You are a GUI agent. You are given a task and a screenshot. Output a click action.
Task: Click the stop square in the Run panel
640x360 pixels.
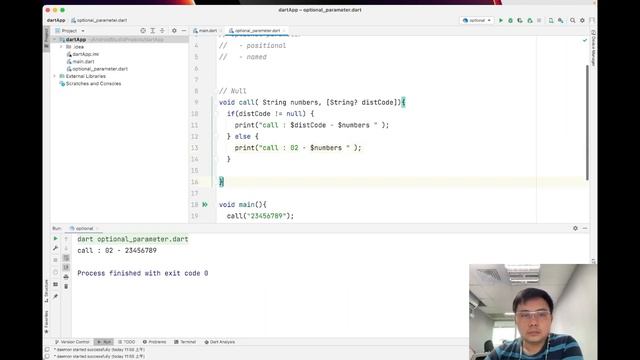[x=56, y=260]
